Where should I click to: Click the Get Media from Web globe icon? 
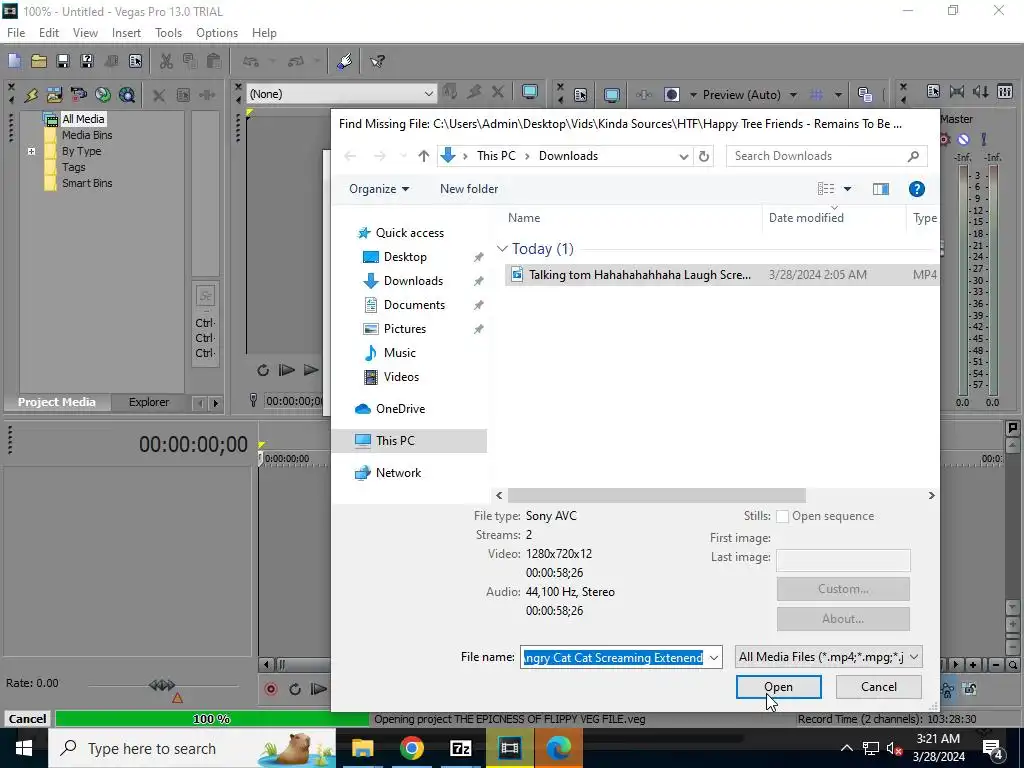127,95
